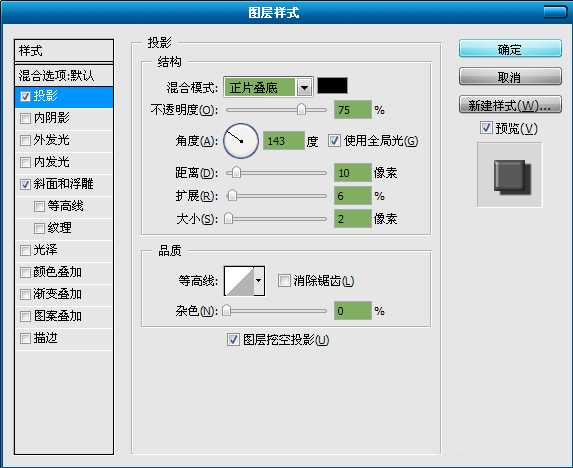573x468 pixels.
Task: Open the 混合模式 dropdown arrow
Action: [304, 87]
